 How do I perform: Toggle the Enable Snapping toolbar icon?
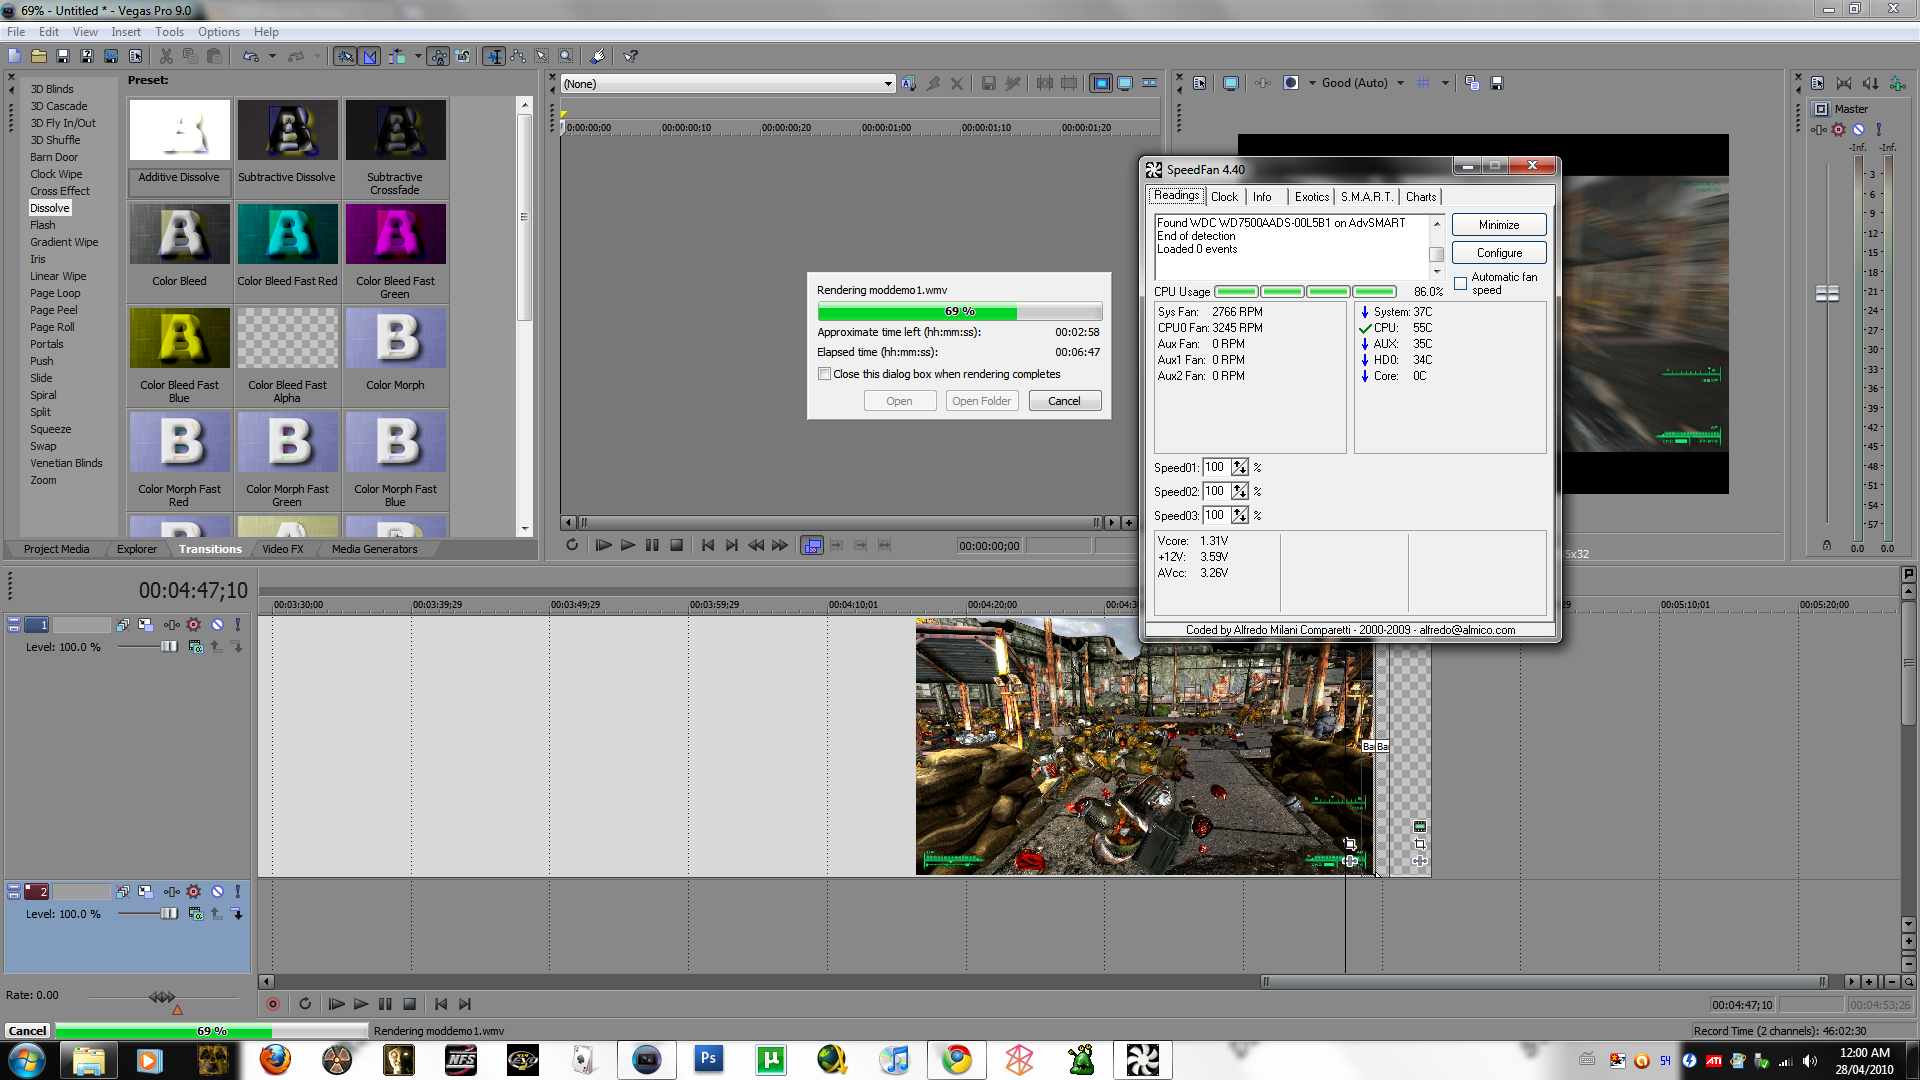click(x=345, y=56)
